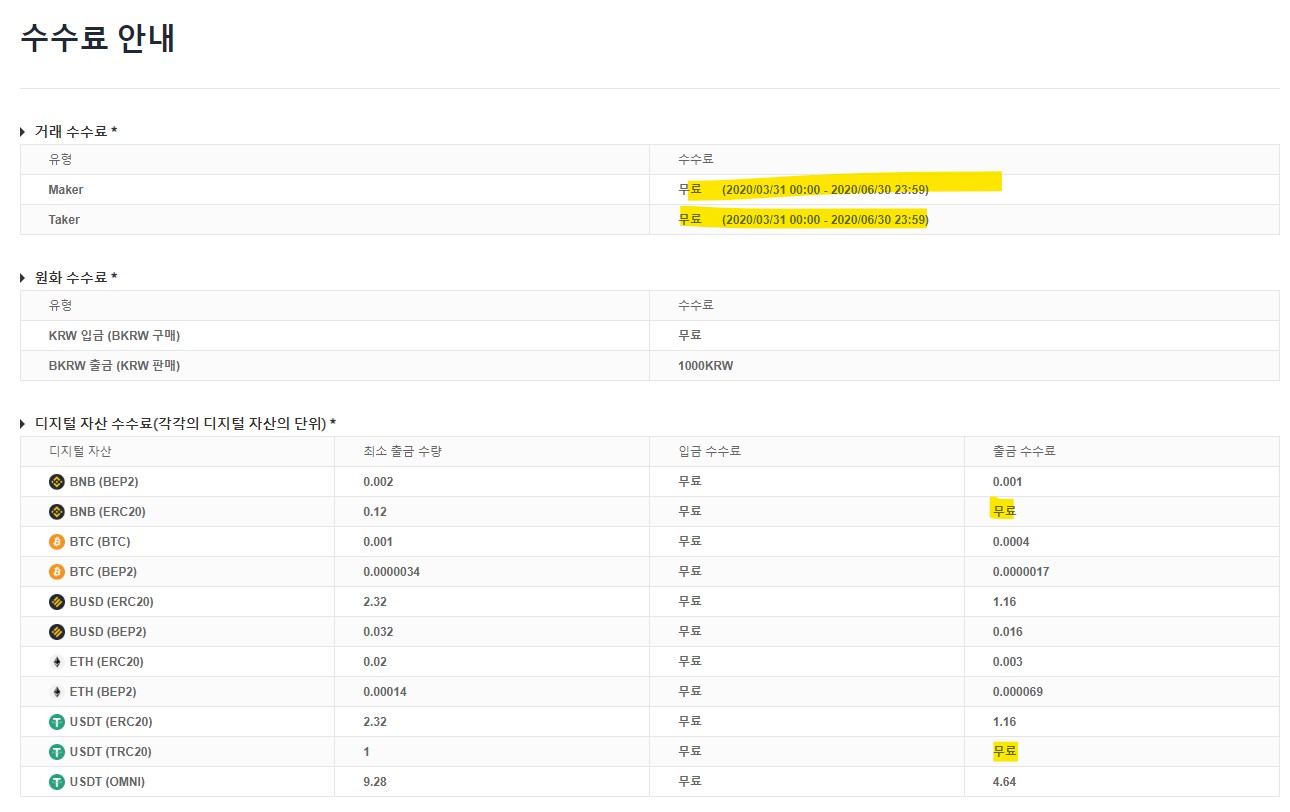
Task: Click the USDT (TRC20) tether icon
Action: [57, 751]
